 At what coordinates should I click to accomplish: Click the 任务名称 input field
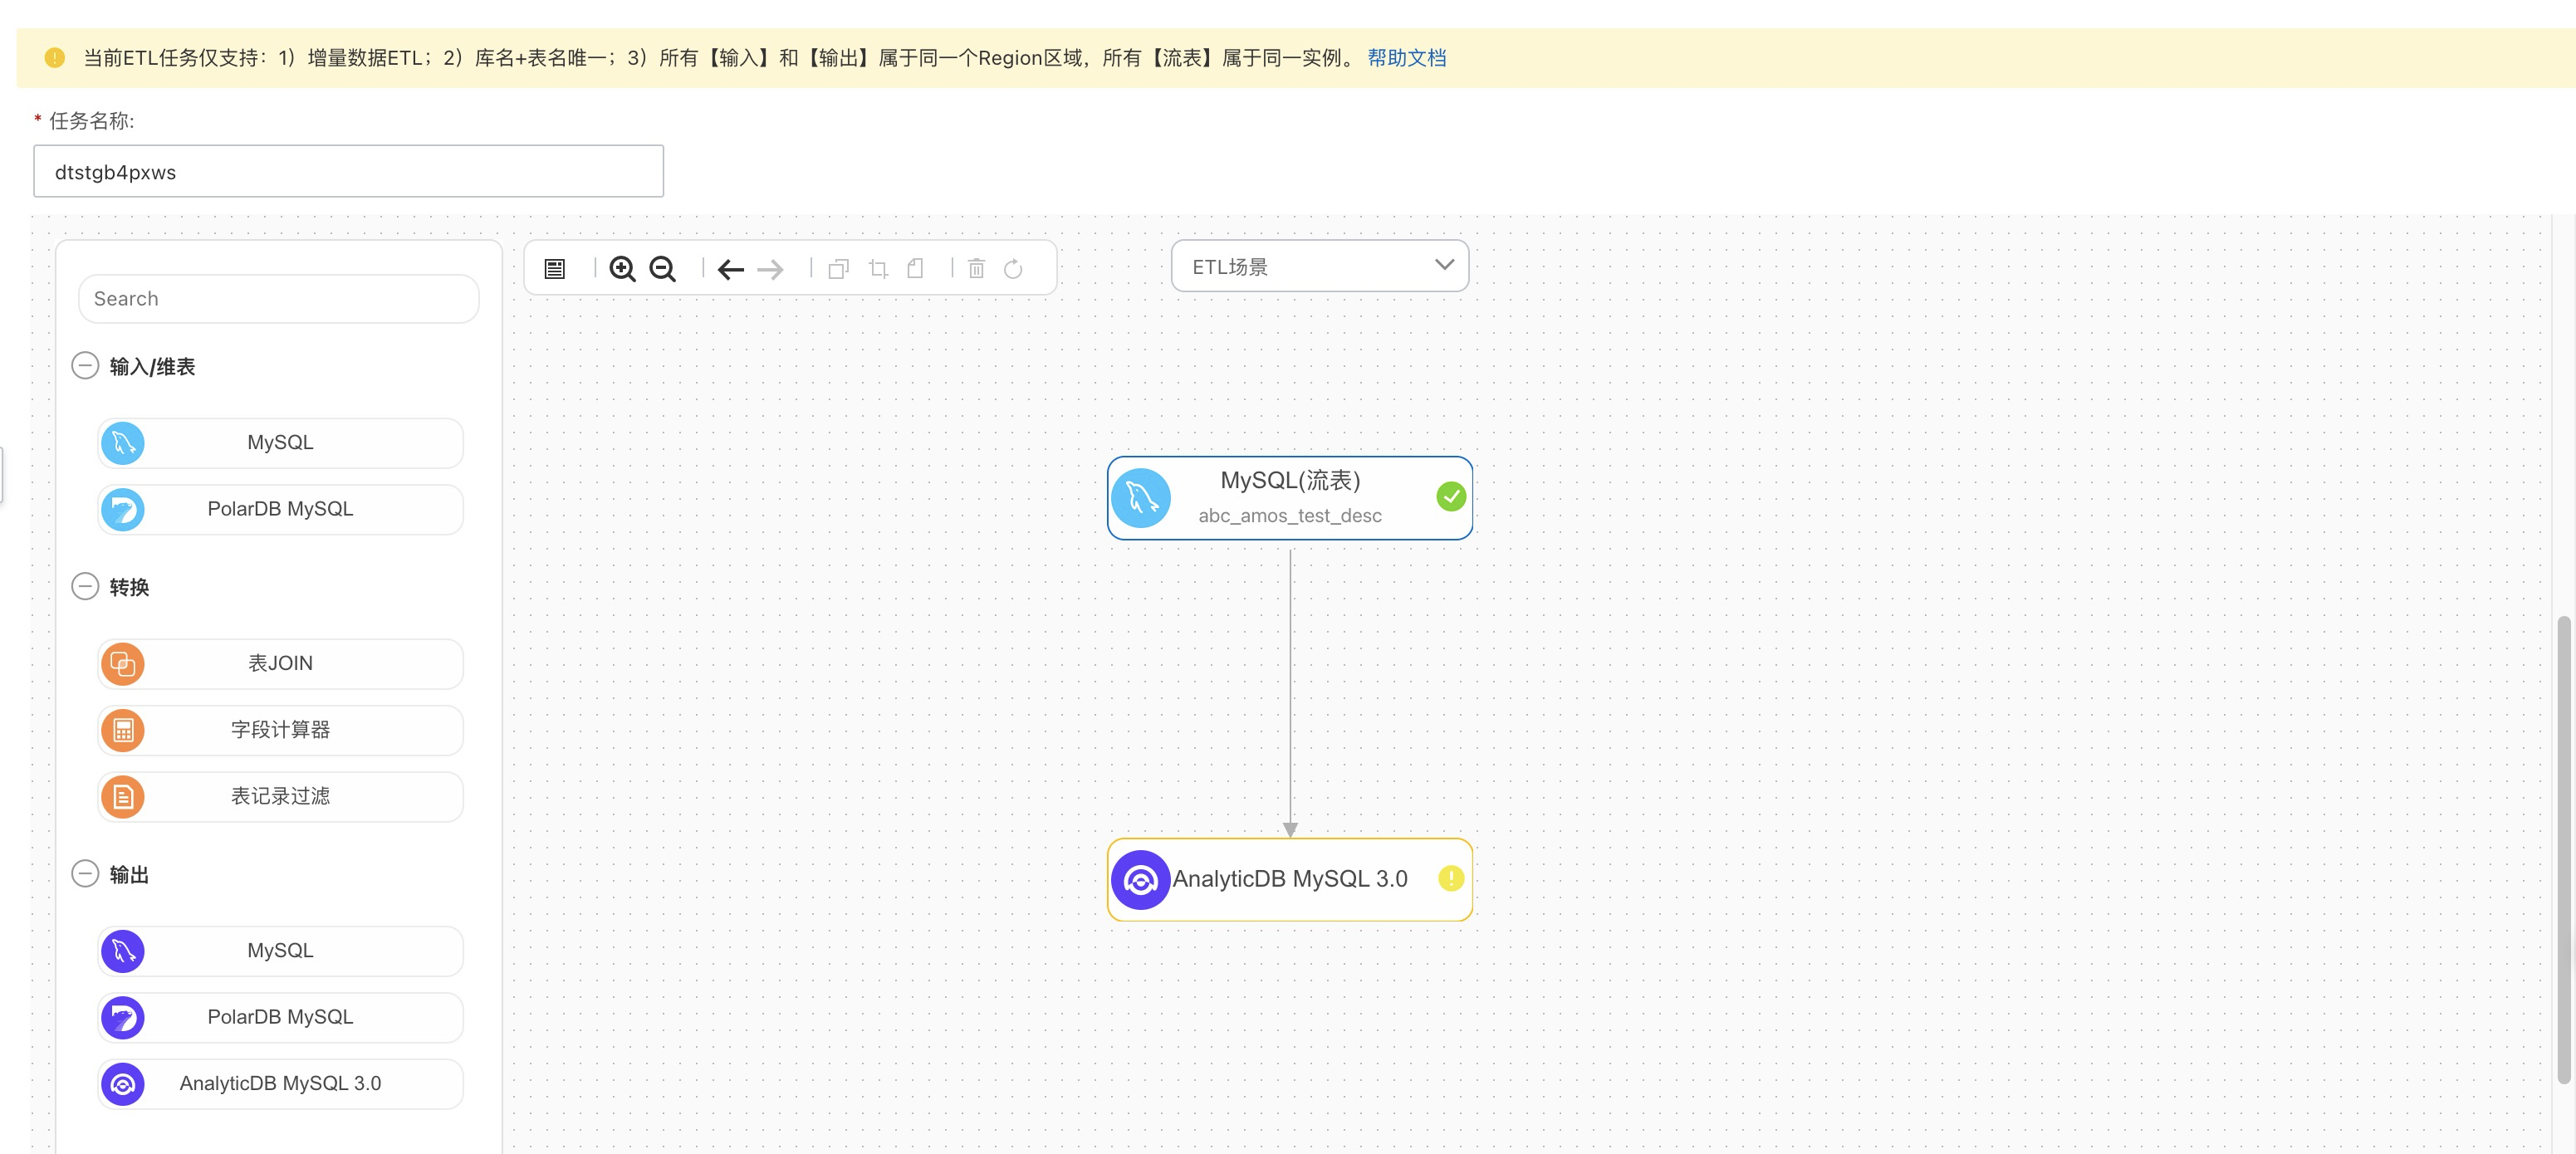pos(348,171)
